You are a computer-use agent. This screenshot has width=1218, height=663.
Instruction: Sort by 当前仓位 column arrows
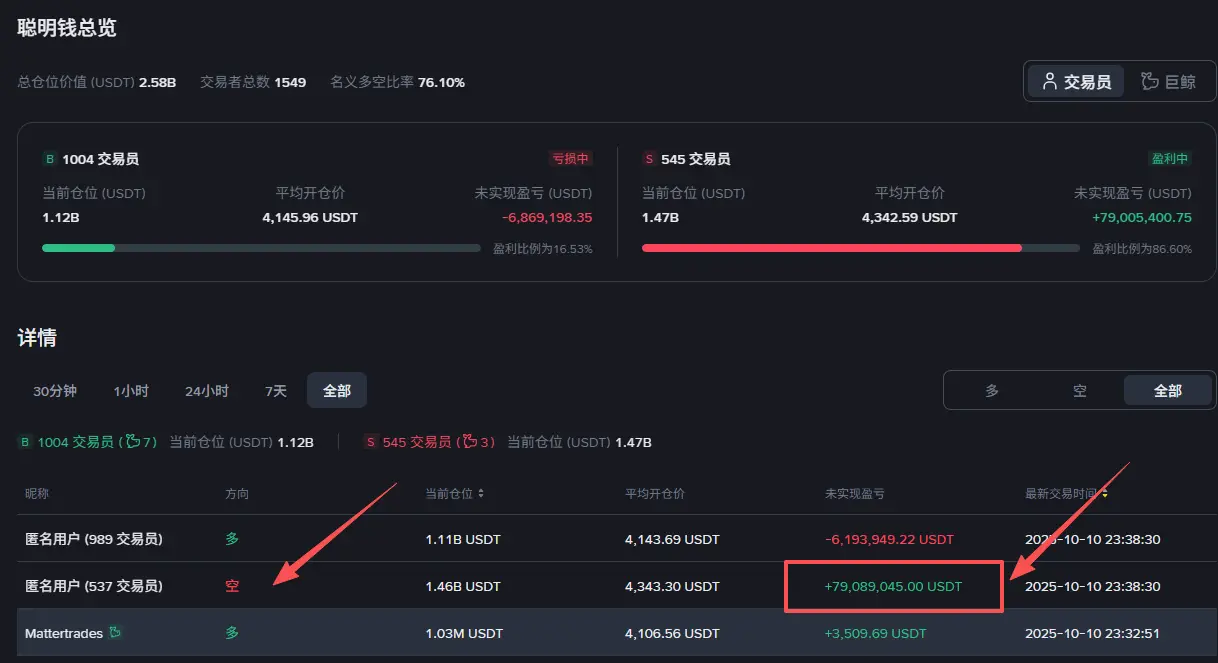click(481, 493)
